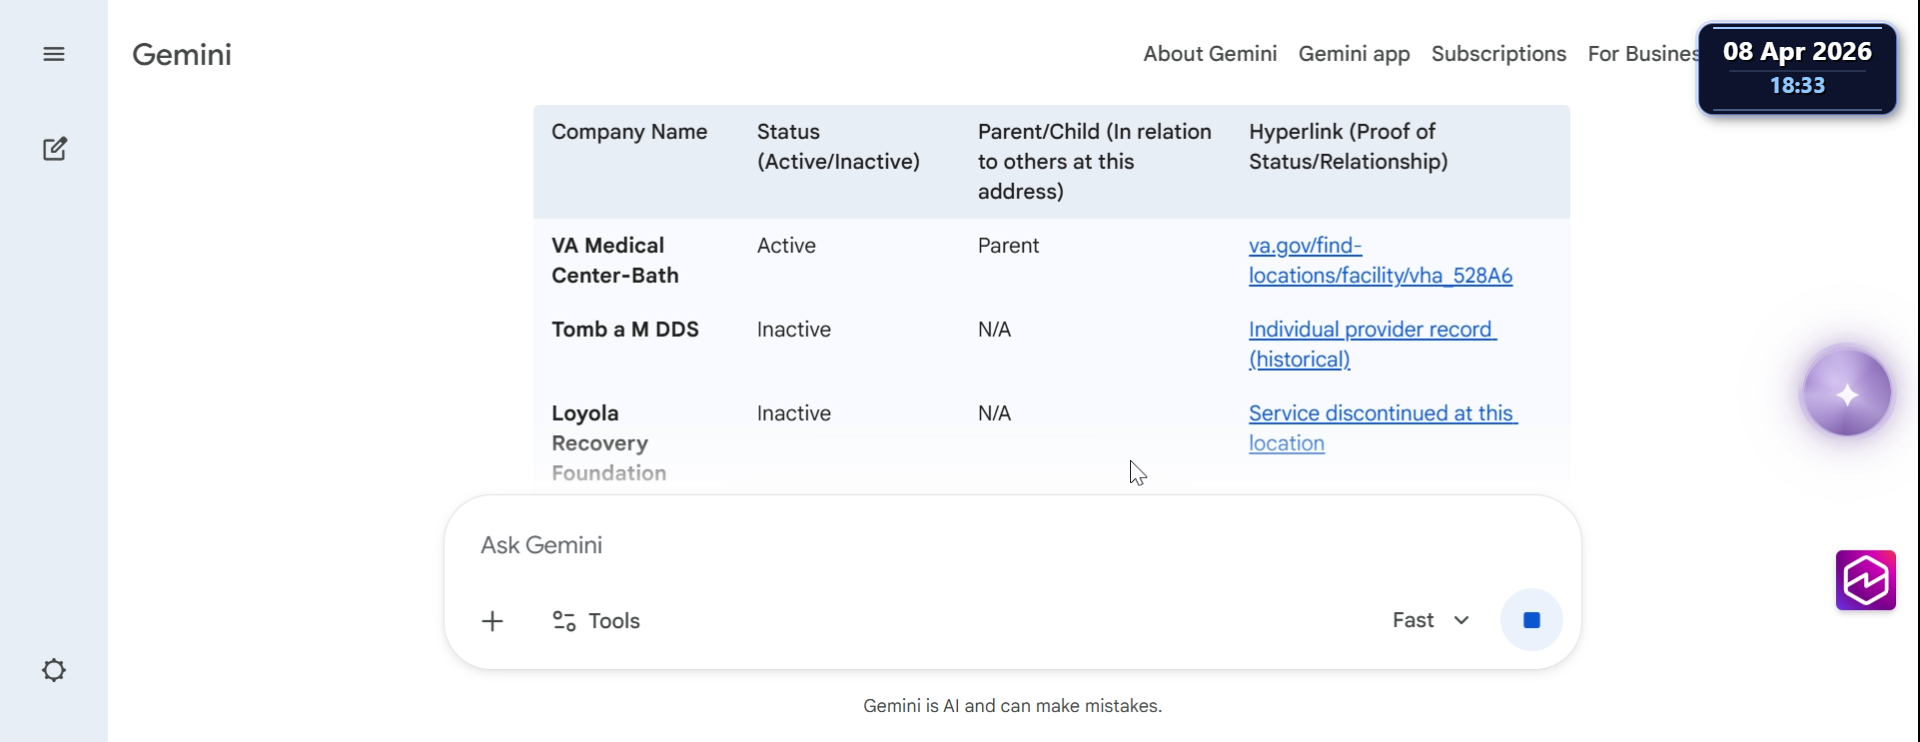Click the purple sparkle floating orb
1920x742 pixels.
coord(1846,393)
